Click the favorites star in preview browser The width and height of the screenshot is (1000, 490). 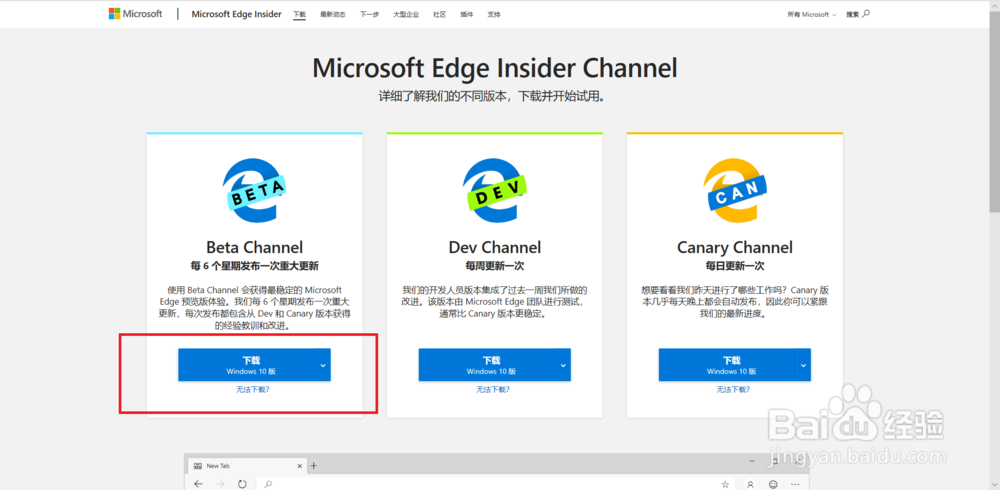pos(725,484)
